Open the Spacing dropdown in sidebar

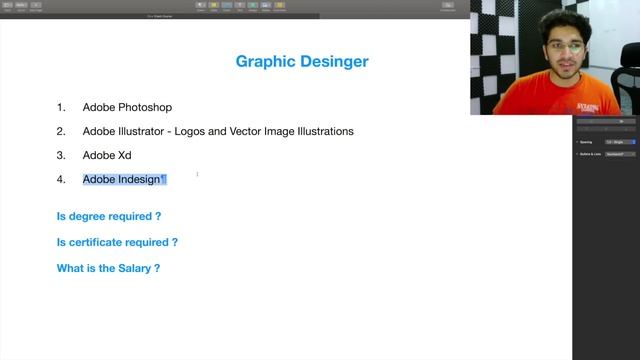point(620,142)
